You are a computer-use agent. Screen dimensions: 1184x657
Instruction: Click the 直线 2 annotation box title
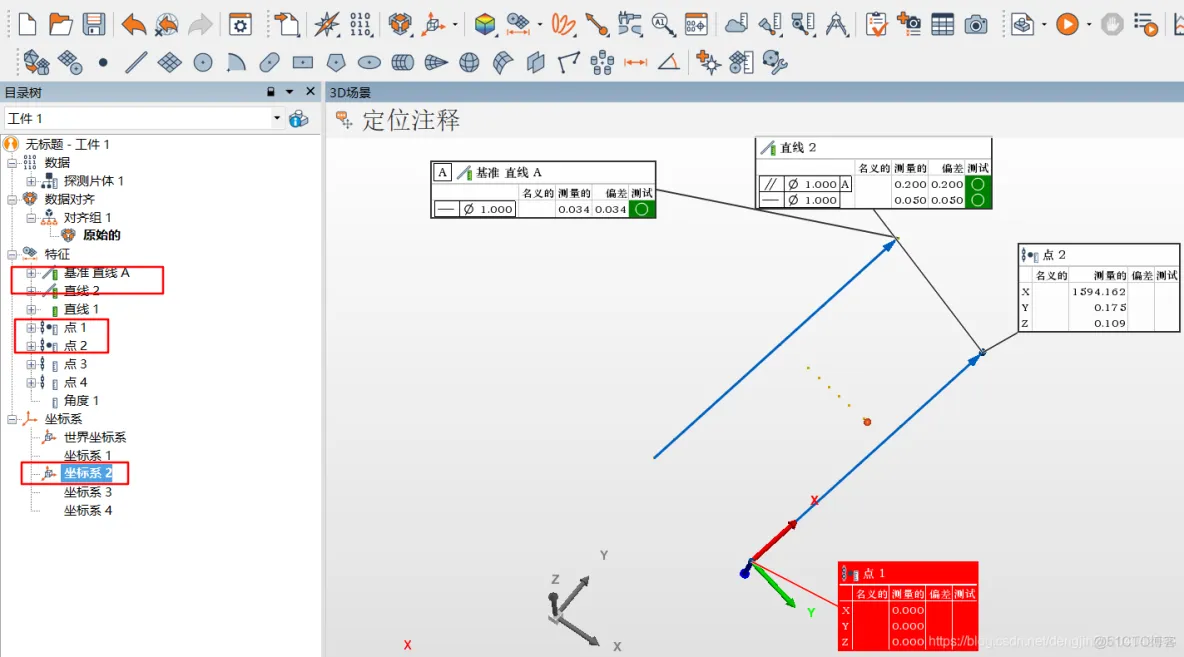coord(798,147)
